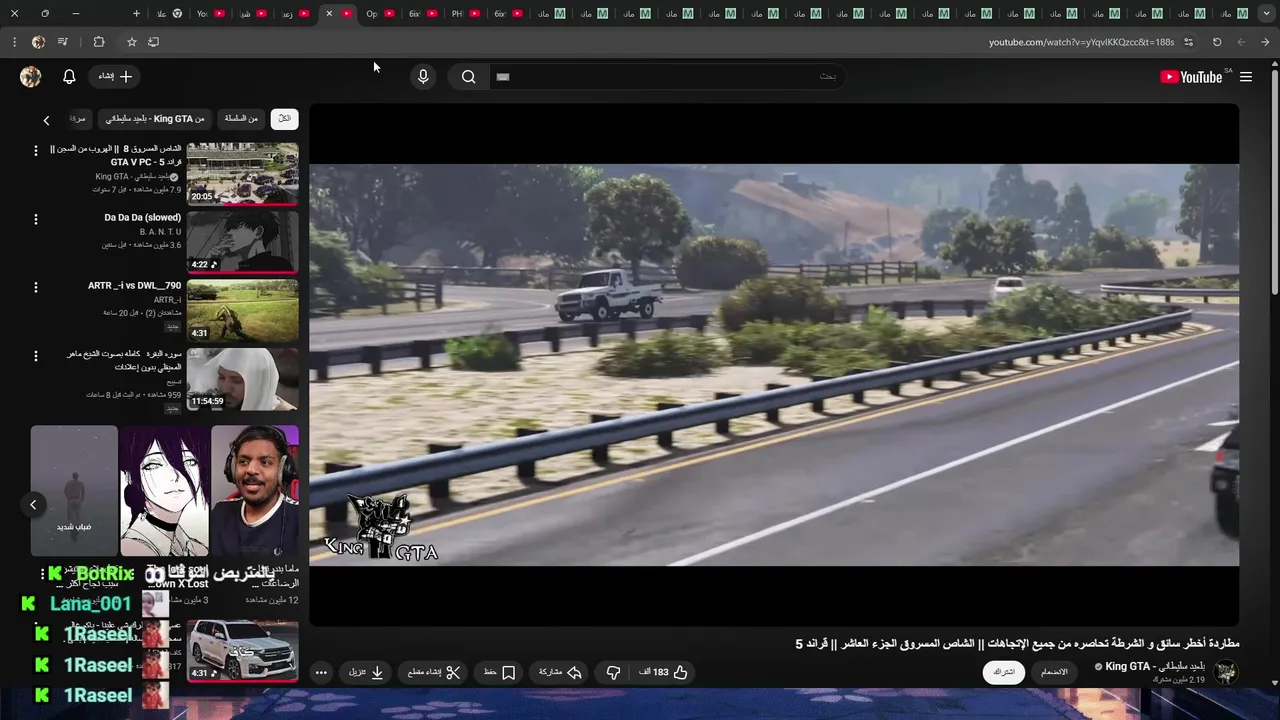Open the إنشاء create menu
Image resolution: width=1280 pixels, height=720 pixels.
(115, 77)
